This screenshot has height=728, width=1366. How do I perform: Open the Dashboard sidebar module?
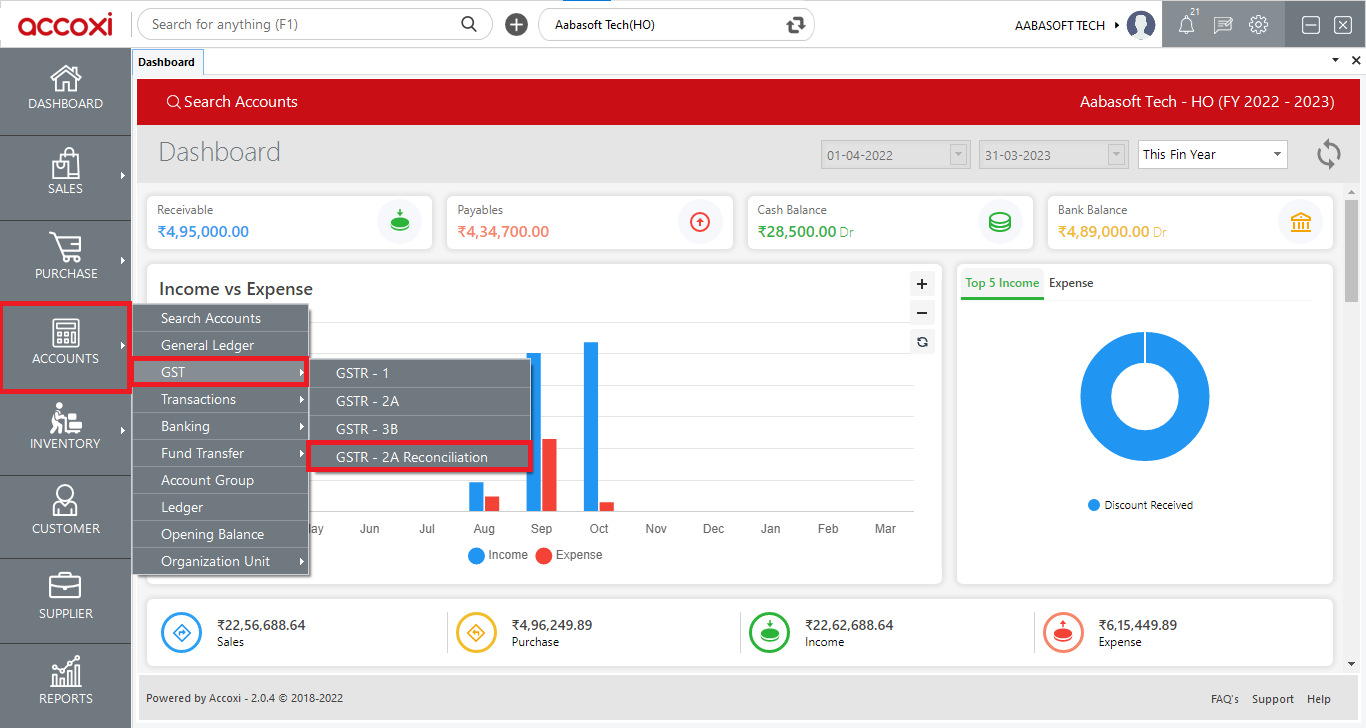[x=65, y=88]
